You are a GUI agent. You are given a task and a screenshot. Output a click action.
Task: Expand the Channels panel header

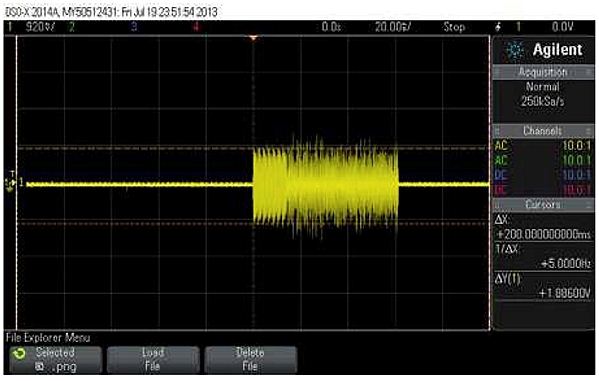543,131
